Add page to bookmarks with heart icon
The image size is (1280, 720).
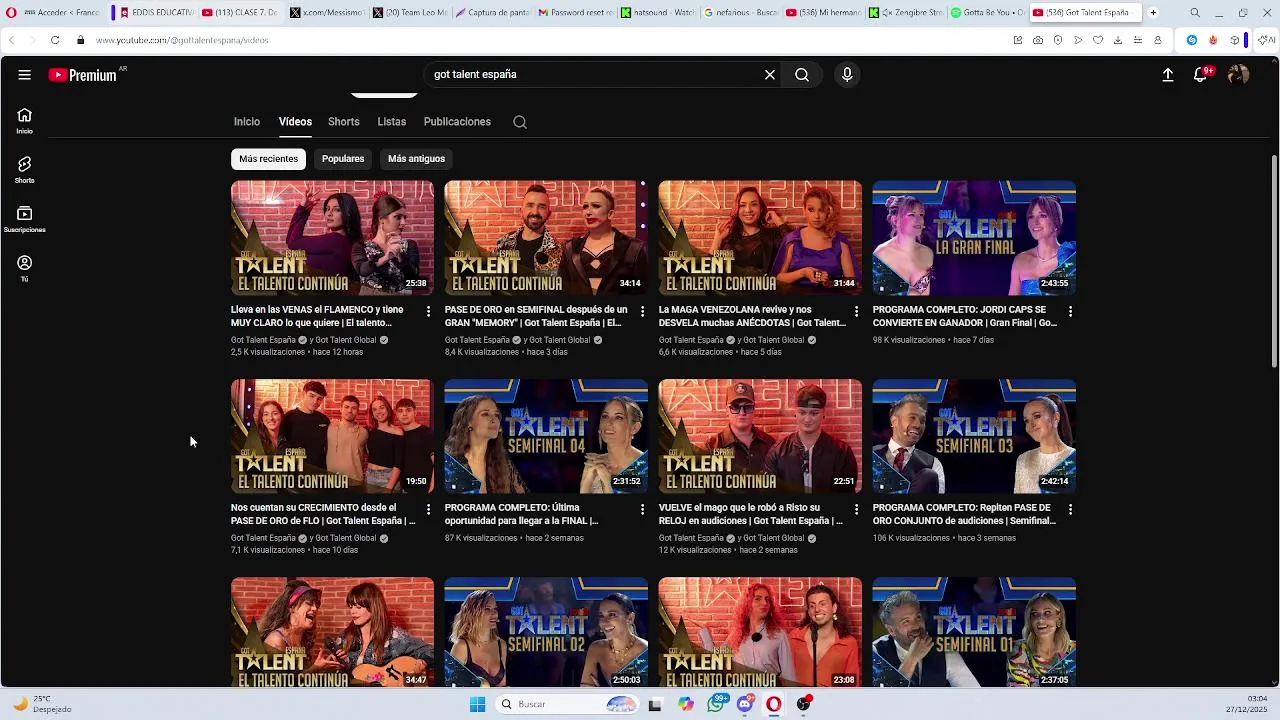coord(1098,40)
